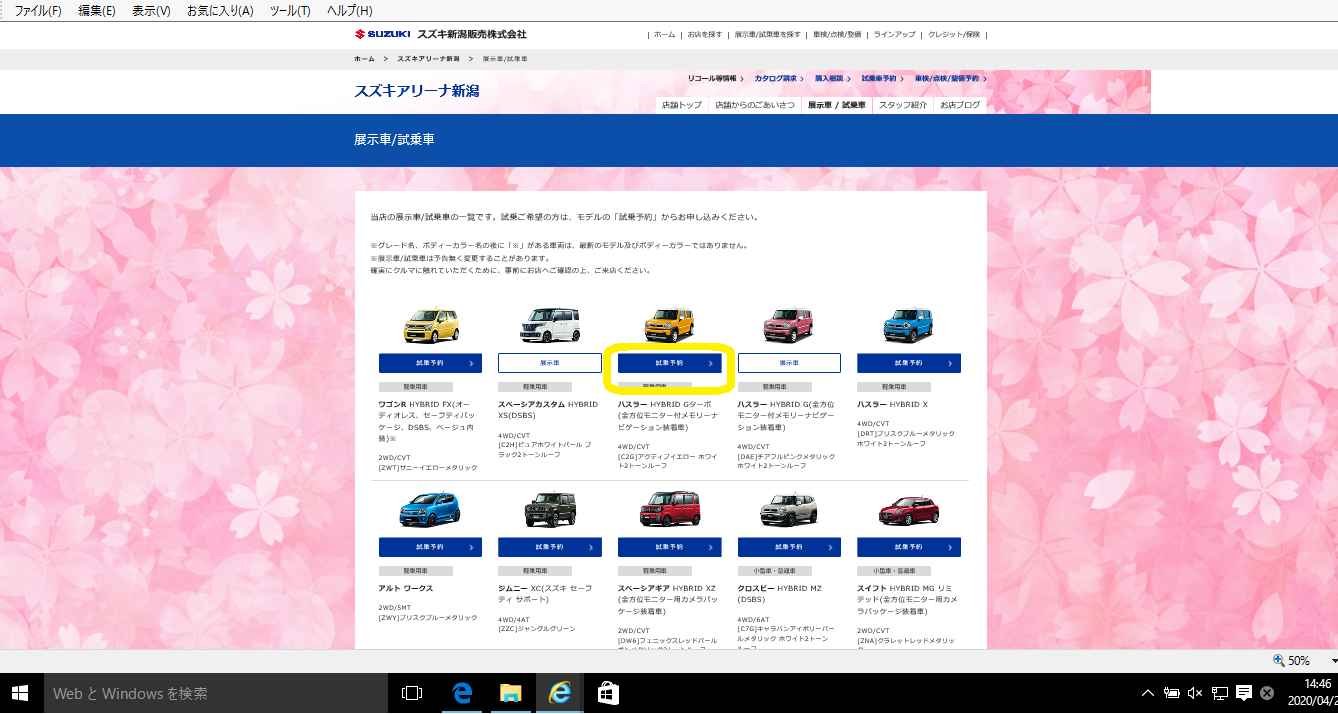
Task: Click the muted speaker tray icon
Action: click(x=1197, y=692)
